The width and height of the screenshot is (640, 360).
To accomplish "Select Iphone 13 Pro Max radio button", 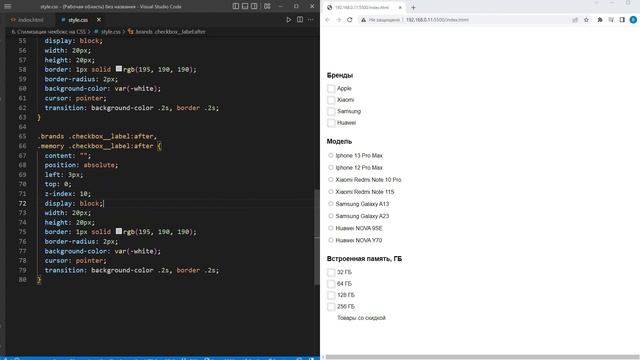I will pos(331,155).
